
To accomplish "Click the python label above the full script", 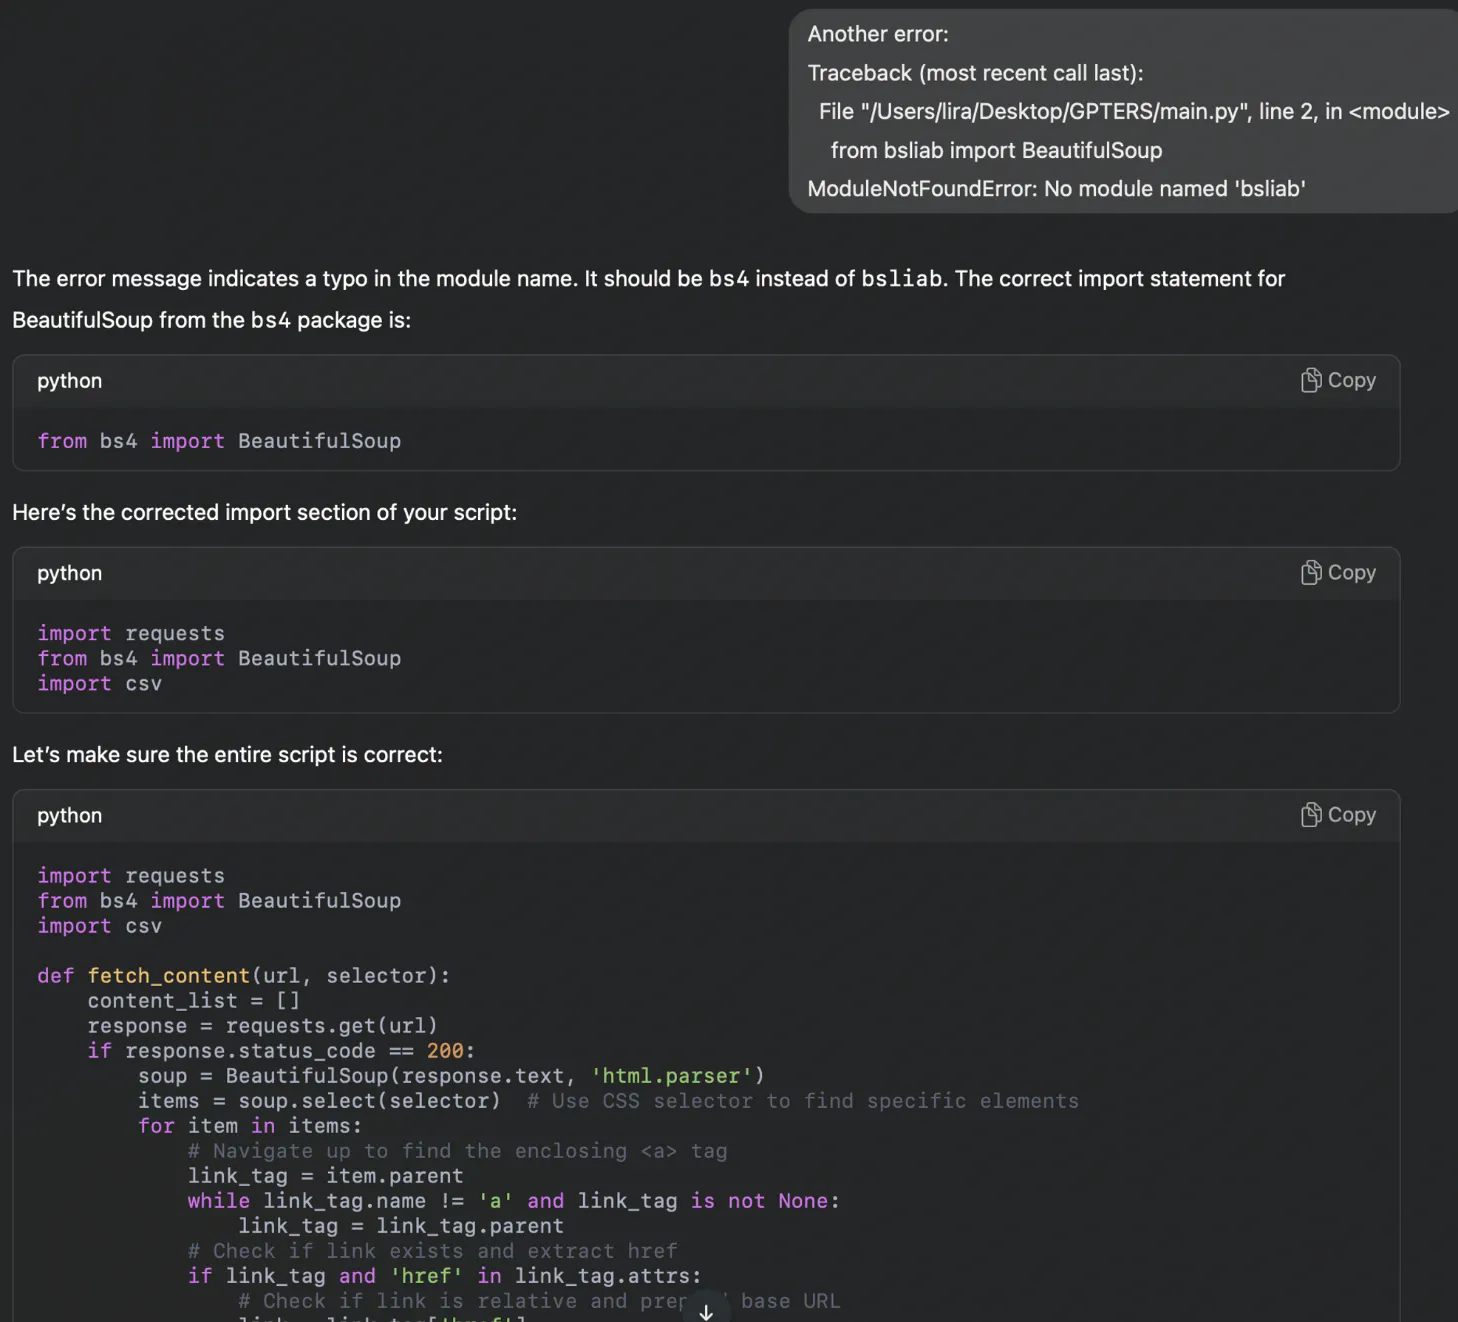I will click(x=69, y=816).
